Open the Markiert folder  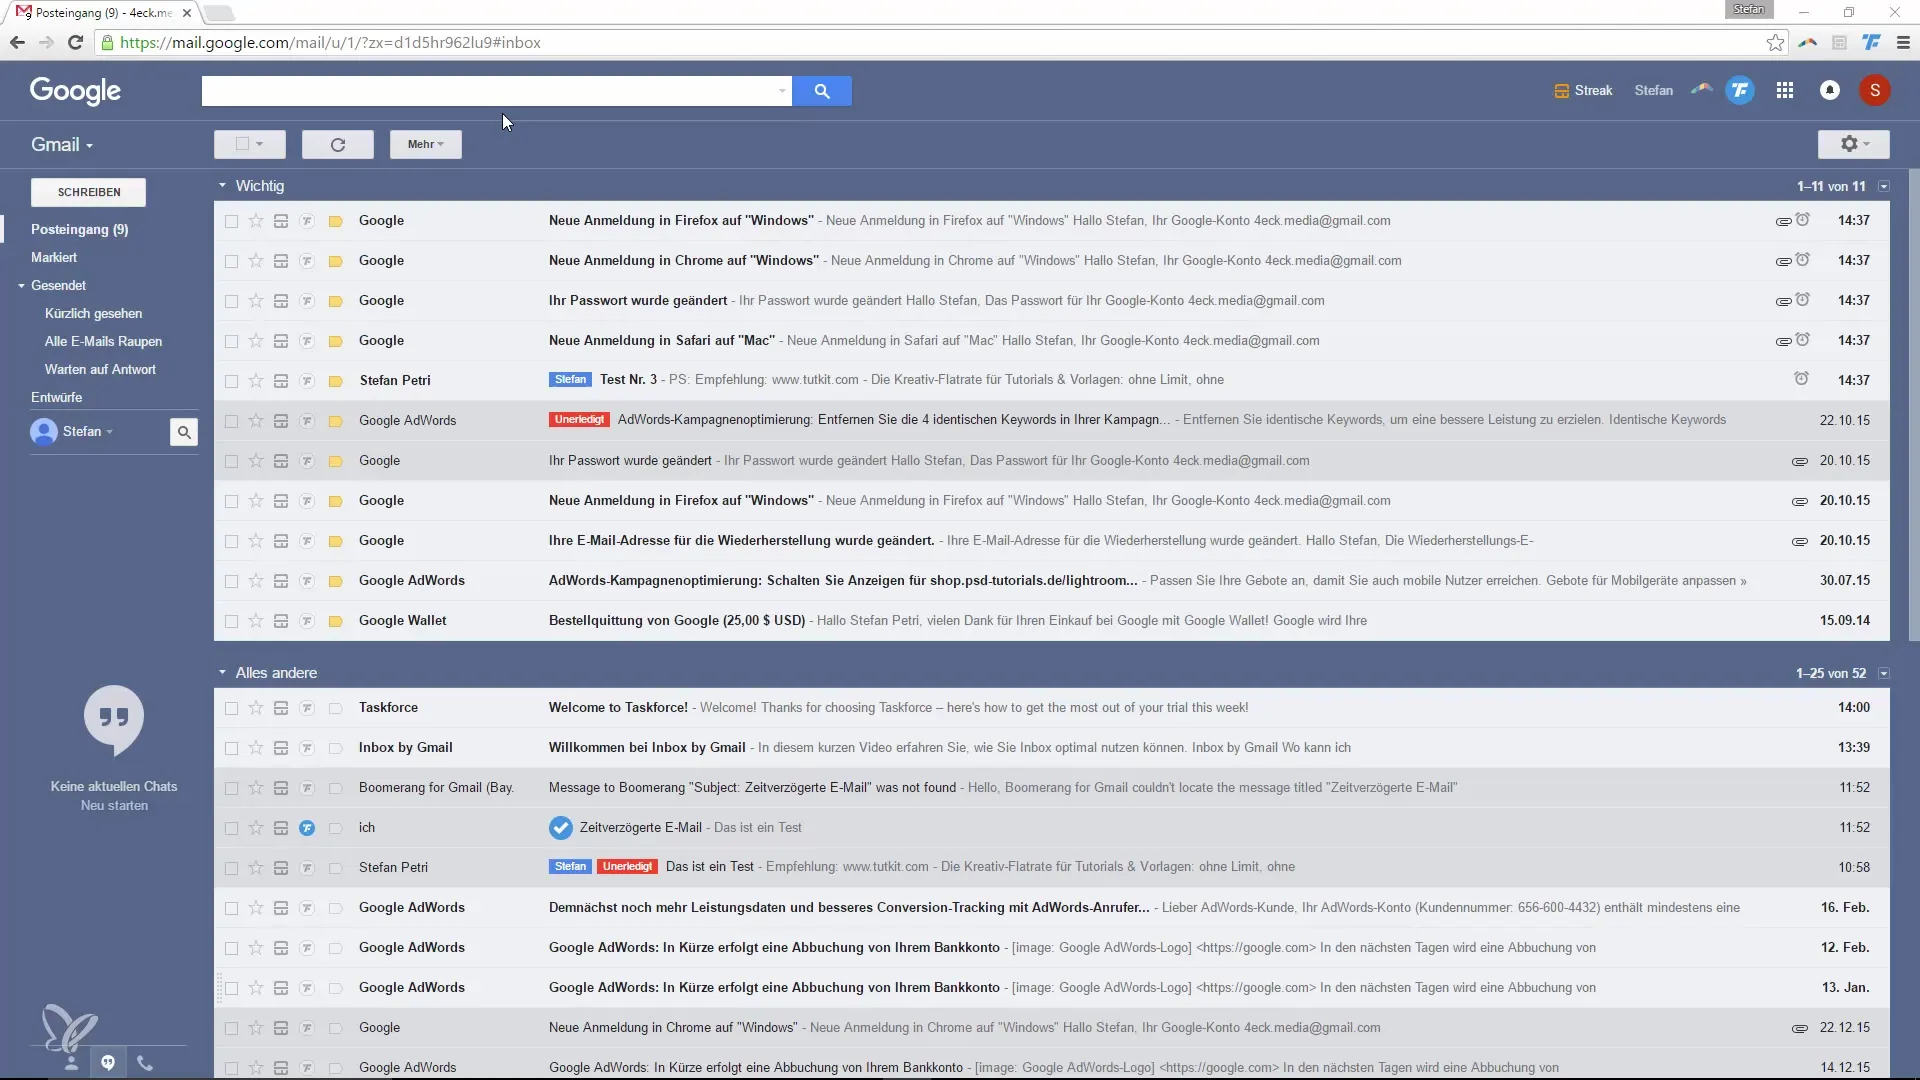point(54,258)
